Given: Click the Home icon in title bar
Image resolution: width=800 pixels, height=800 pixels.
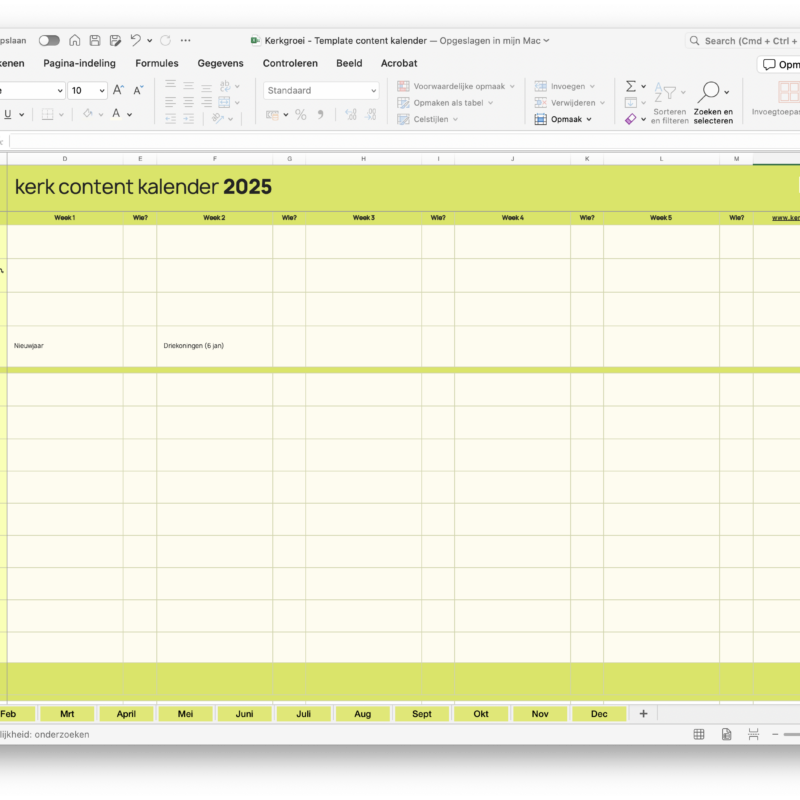Looking at the screenshot, I should click(75, 40).
